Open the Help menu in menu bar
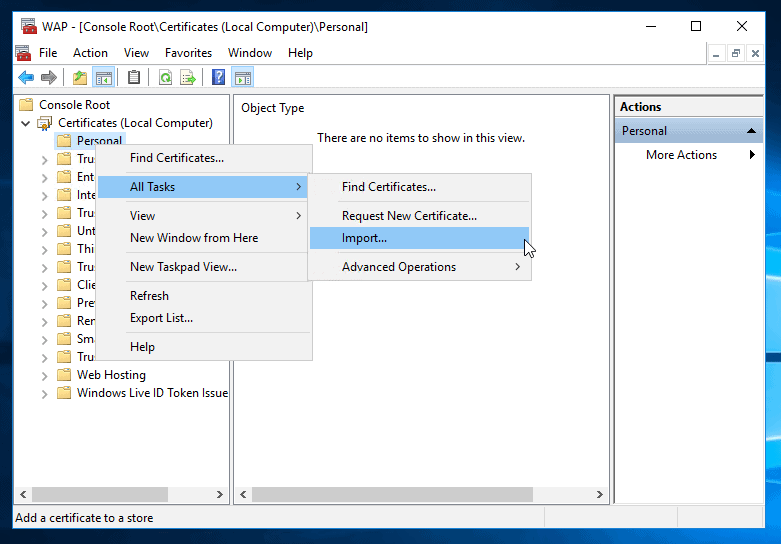Screen dimensions: 781x544 click(x=300, y=53)
